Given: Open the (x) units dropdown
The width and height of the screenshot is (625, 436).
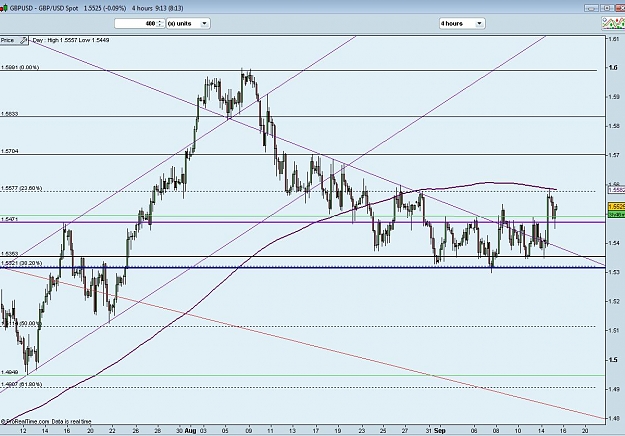Looking at the screenshot, I should [x=188, y=24].
